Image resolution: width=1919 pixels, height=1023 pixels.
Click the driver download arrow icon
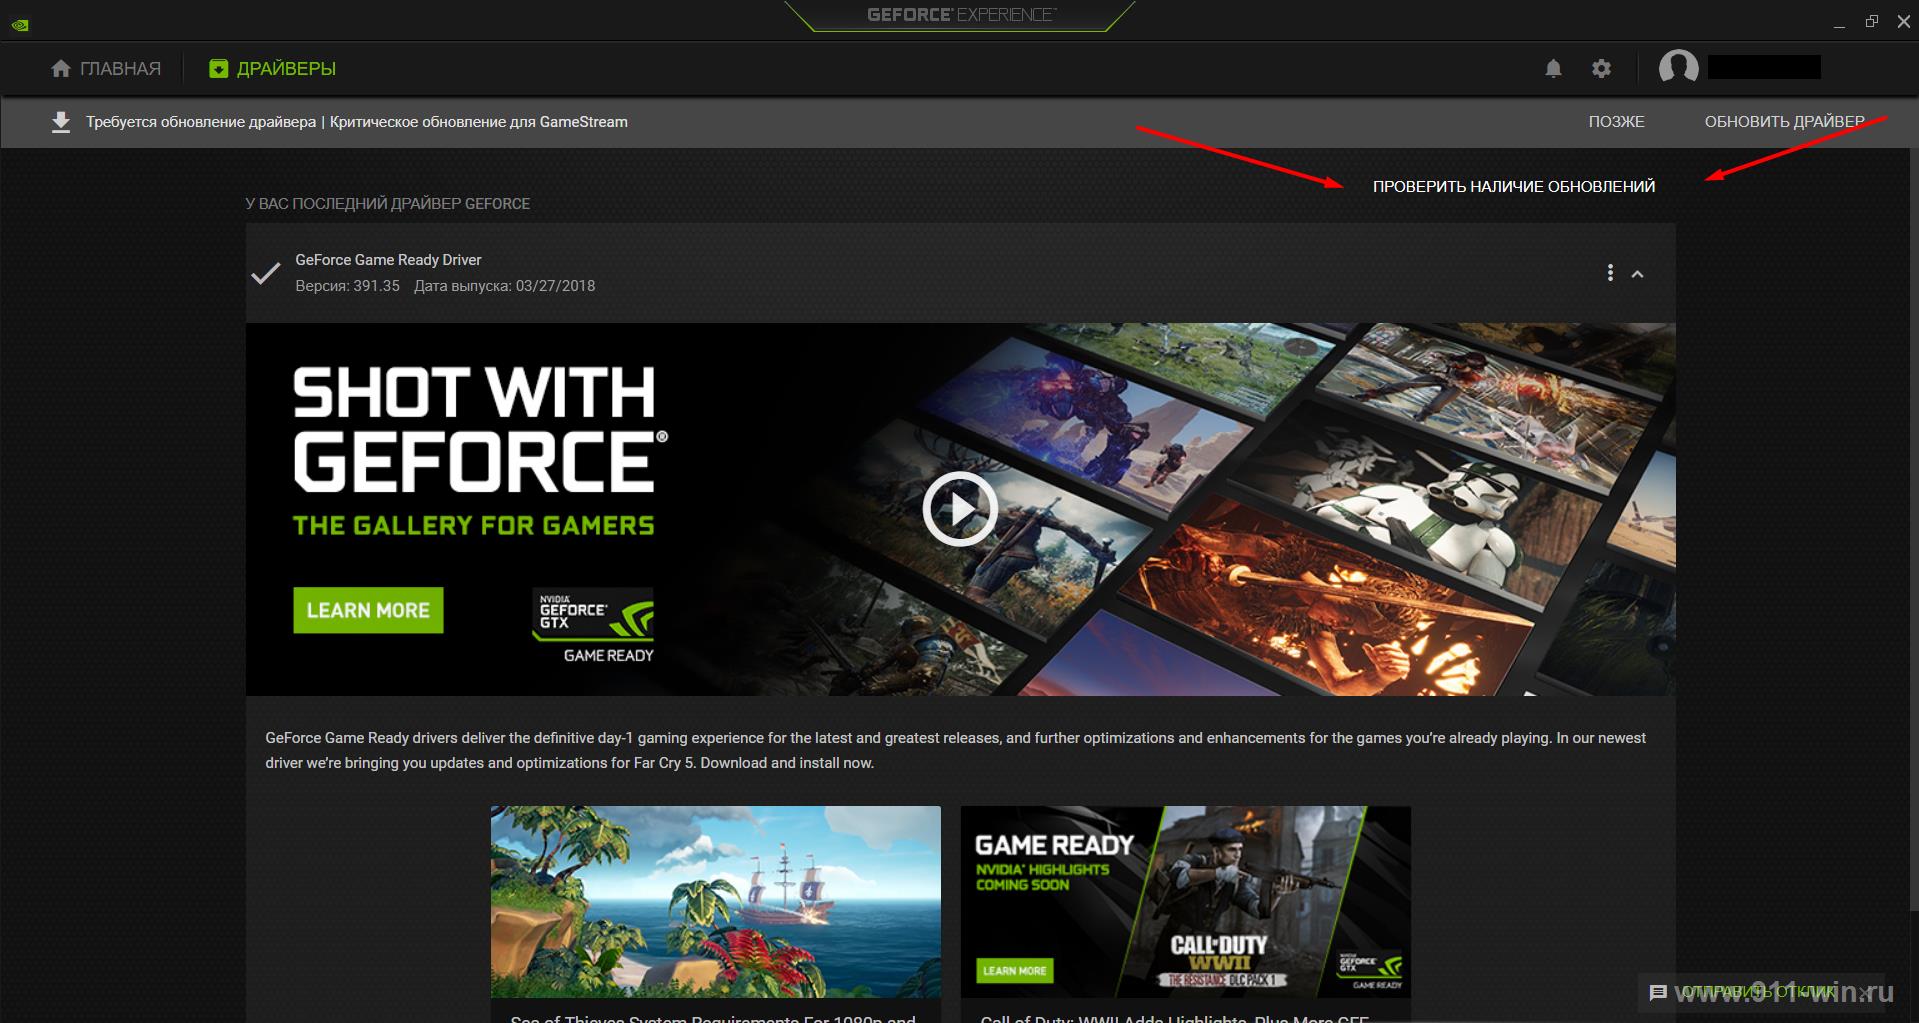point(61,122)
